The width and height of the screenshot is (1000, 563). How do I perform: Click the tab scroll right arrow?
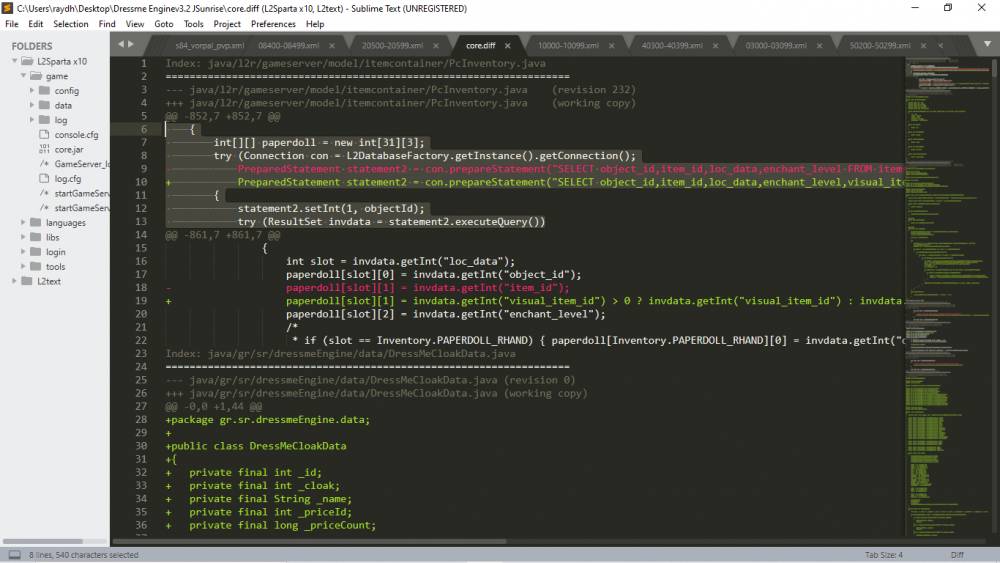(x=132, y=45)
